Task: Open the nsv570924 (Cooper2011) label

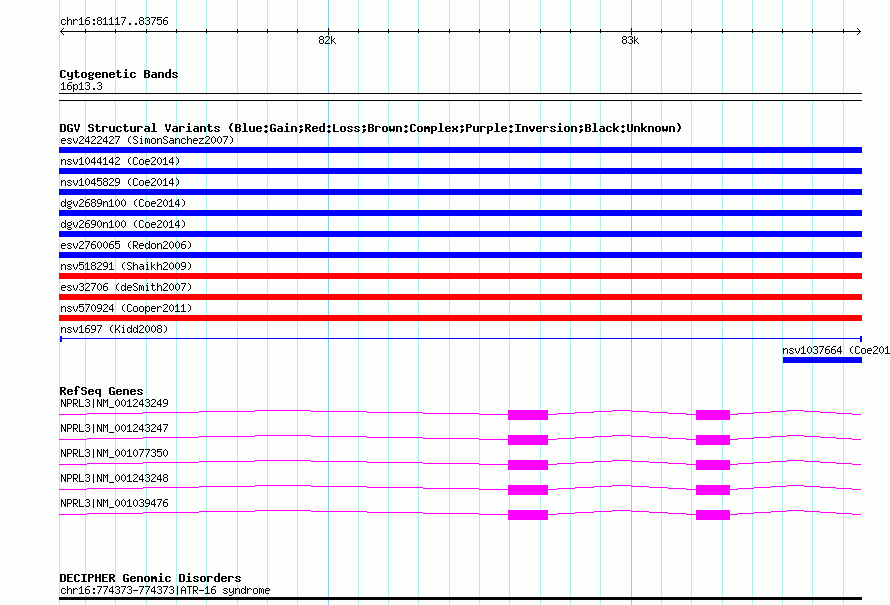Action: click(x=126, y=308)
